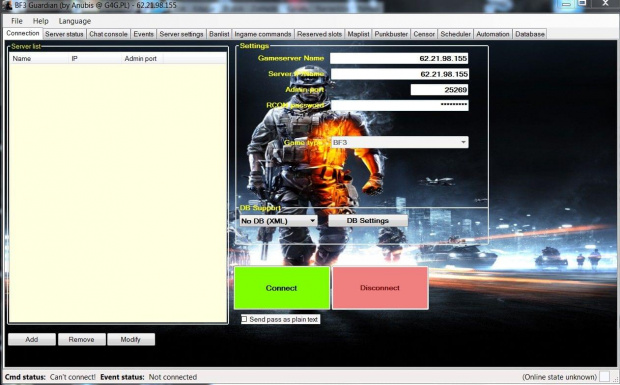Open the Banlist tab
The height and width of the screenshot is (385, 620).
pos(219,34)
